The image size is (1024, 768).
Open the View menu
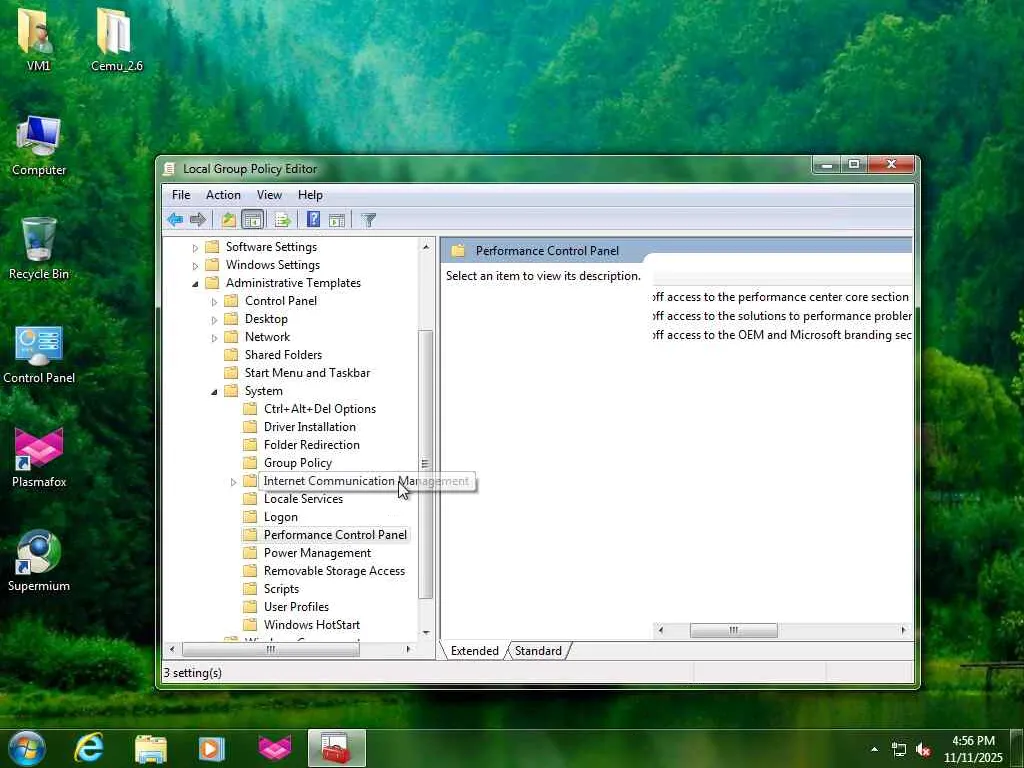[269, 195]
